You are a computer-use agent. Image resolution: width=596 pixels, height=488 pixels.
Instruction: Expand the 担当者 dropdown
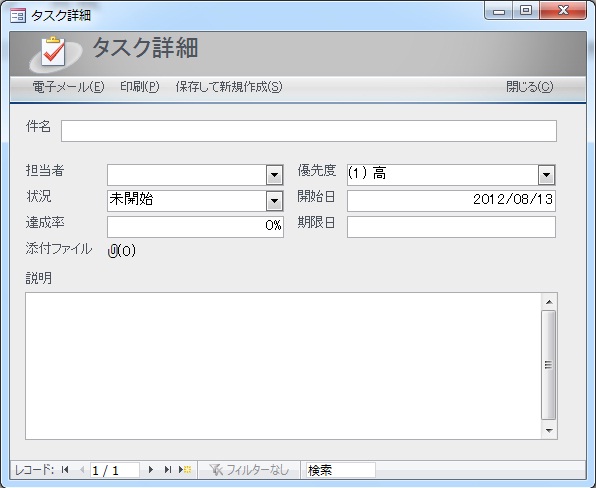pos(274,175)
